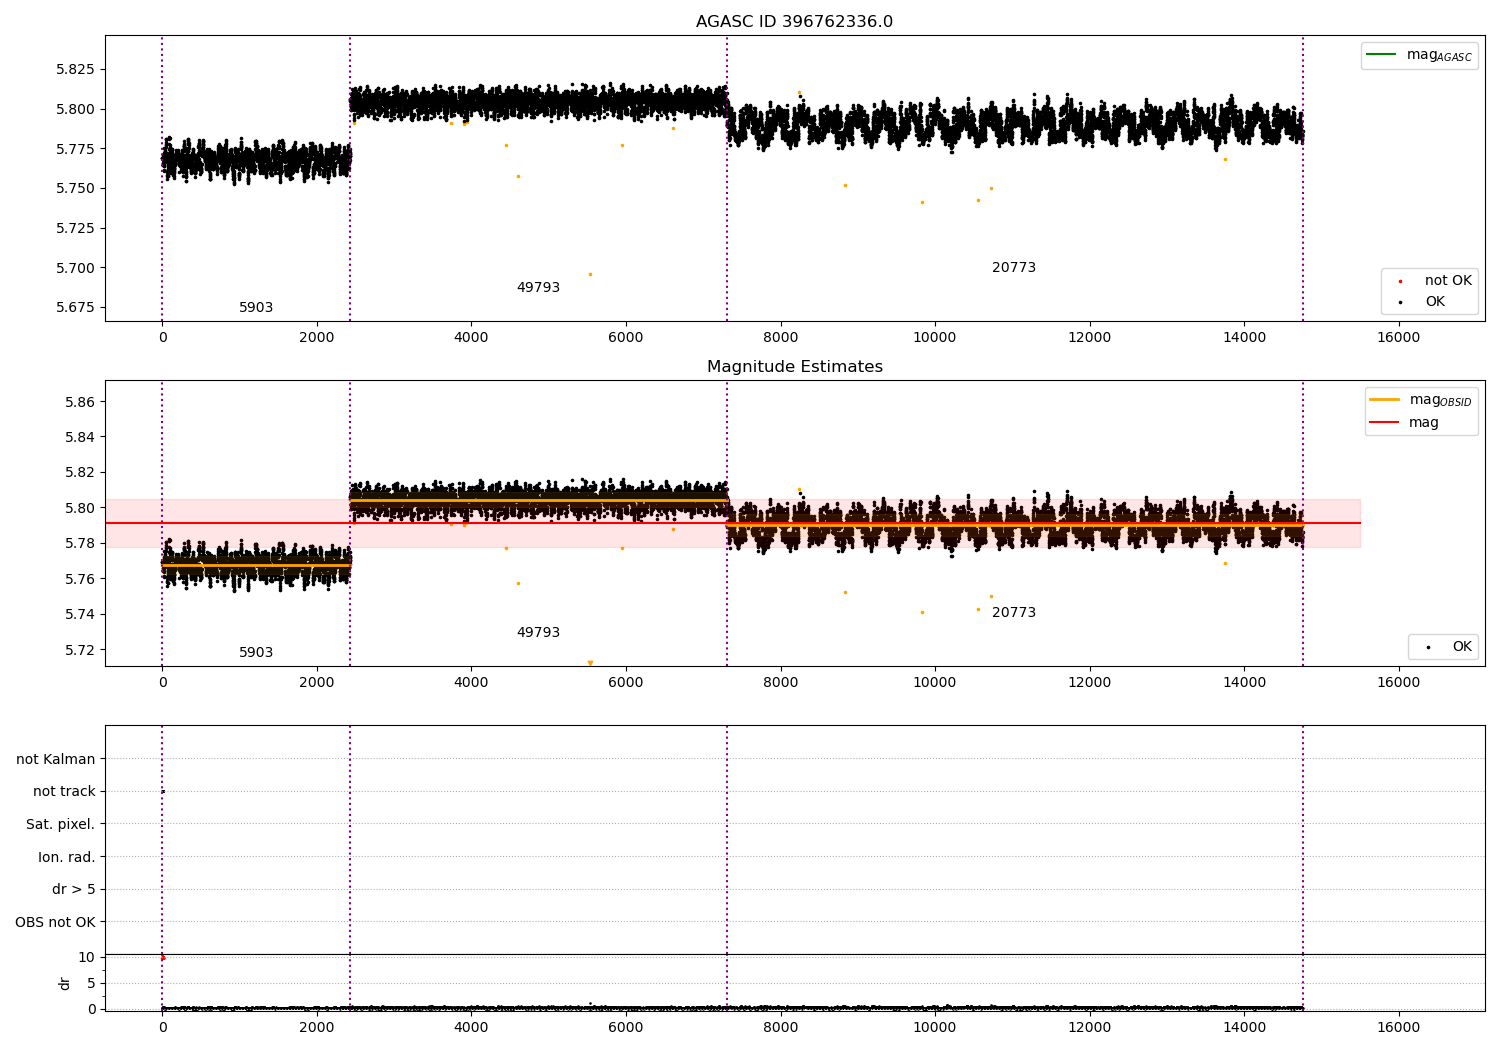1500x1050 pixels.
Task: Click the 'Ion. rad.' flag label
Action: (x=67, y=857)
